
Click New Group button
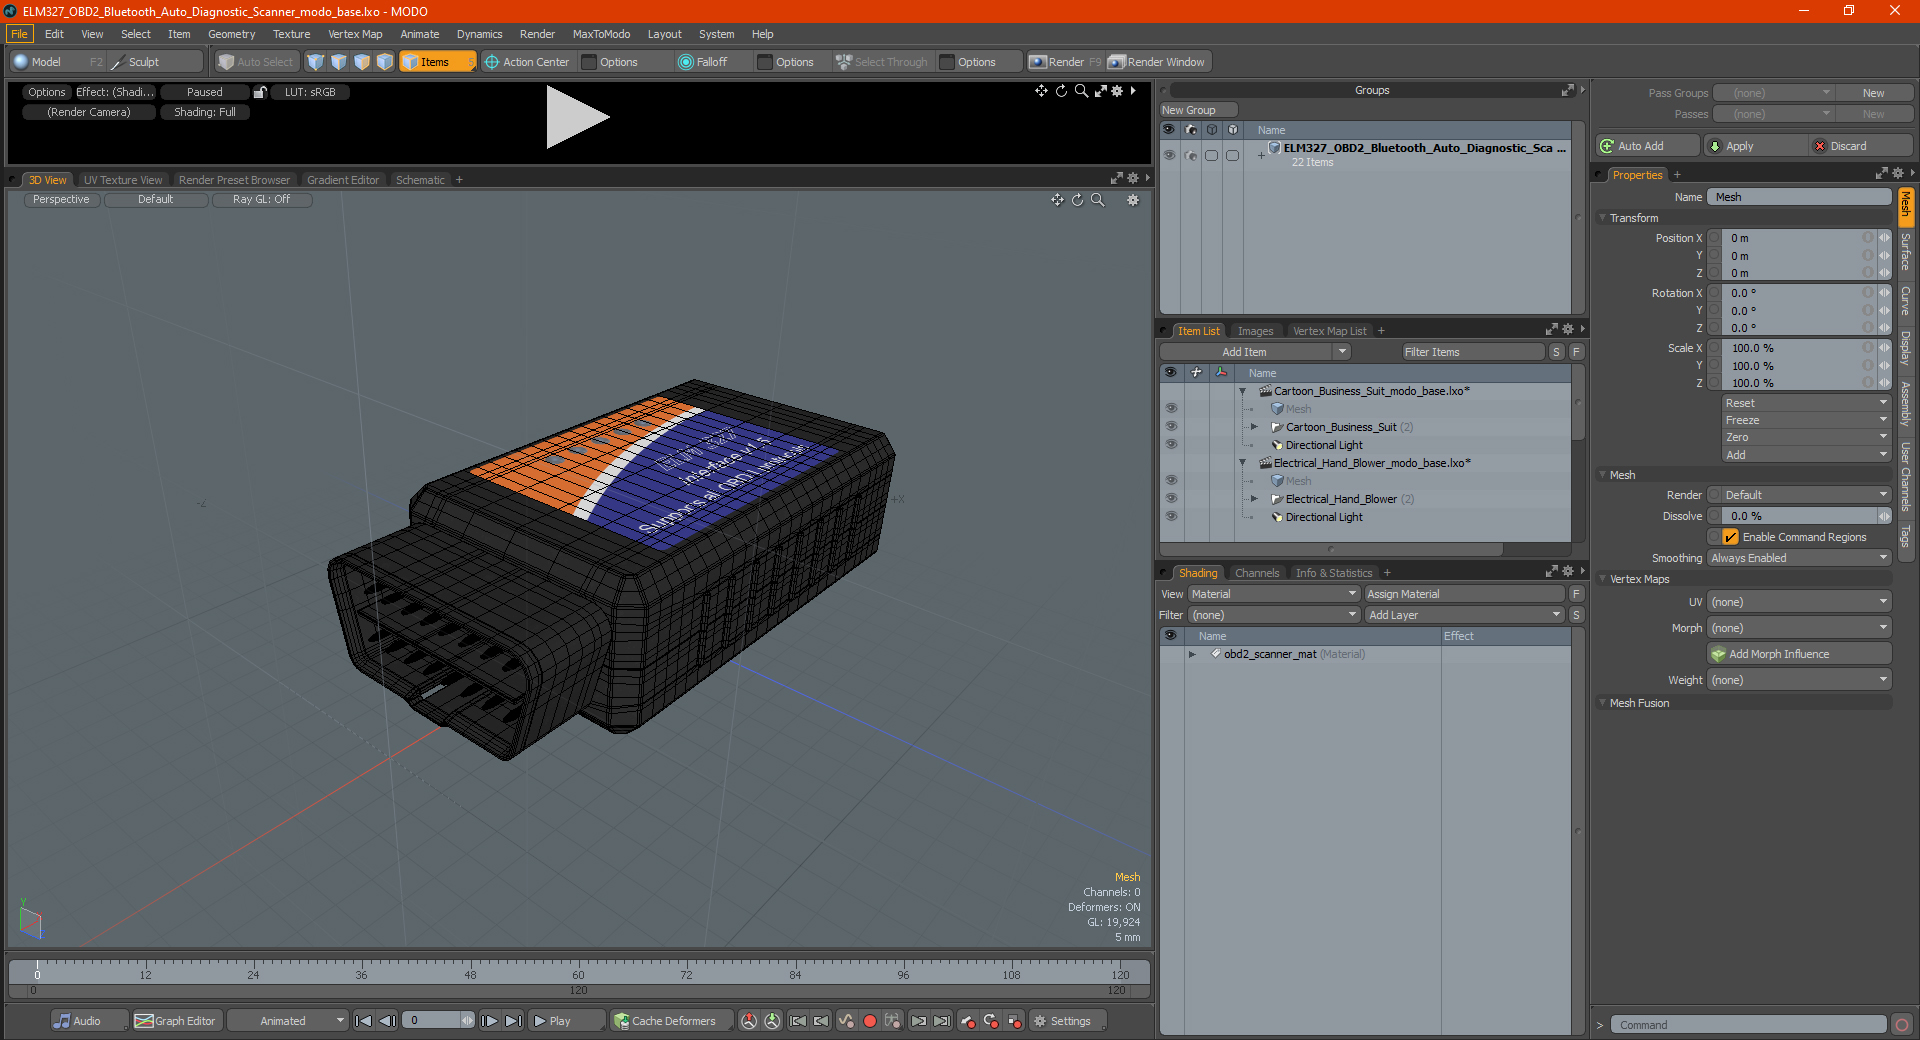click(1198, 110)
